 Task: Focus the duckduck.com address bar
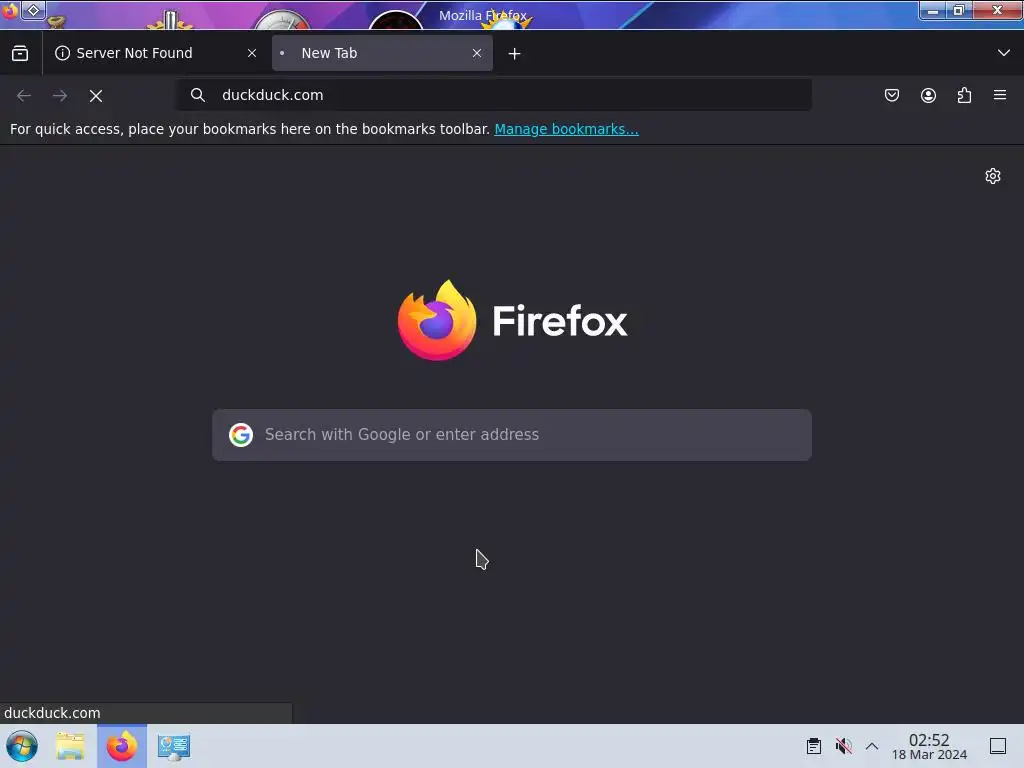point(494,95)
